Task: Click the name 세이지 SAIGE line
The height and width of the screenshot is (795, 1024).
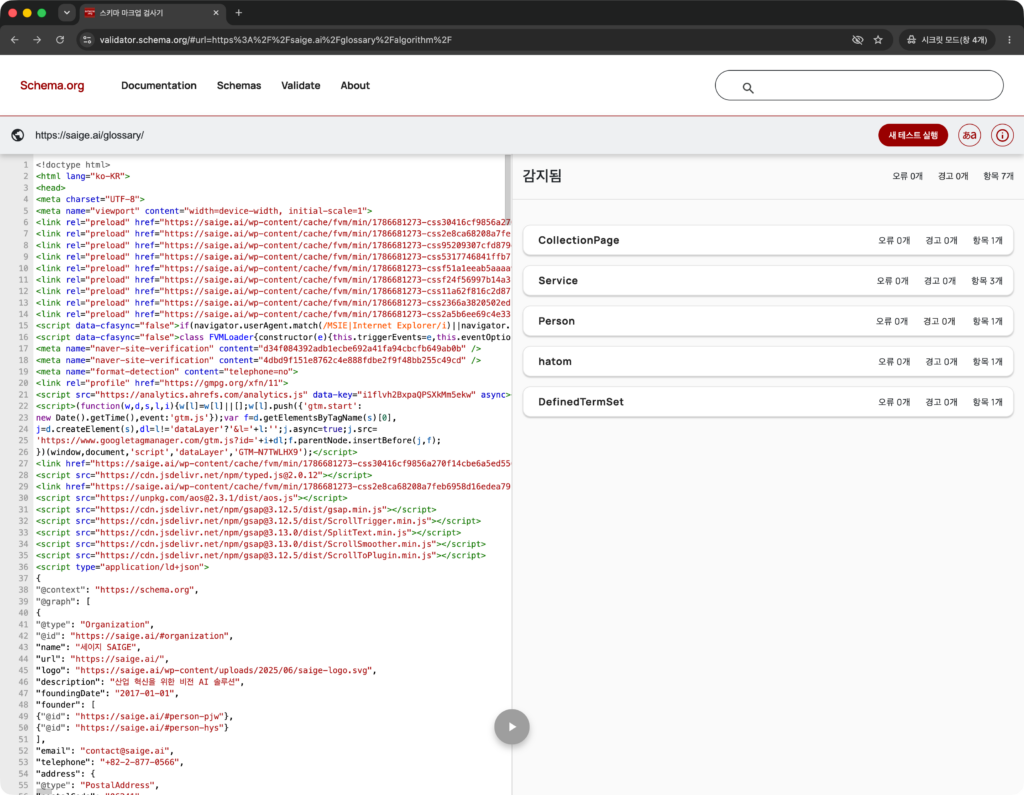Action: (x=88, y=647)
